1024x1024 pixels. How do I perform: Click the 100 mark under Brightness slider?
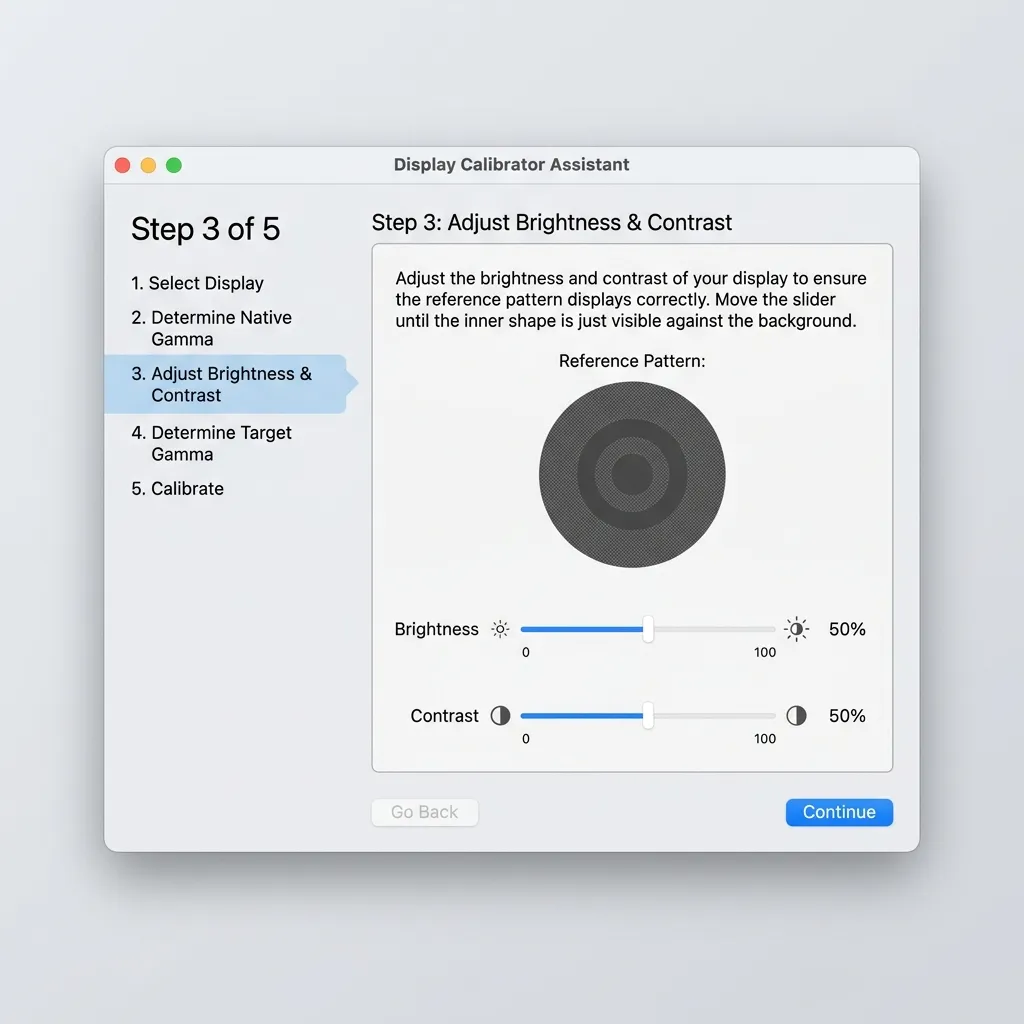point(765,652)
